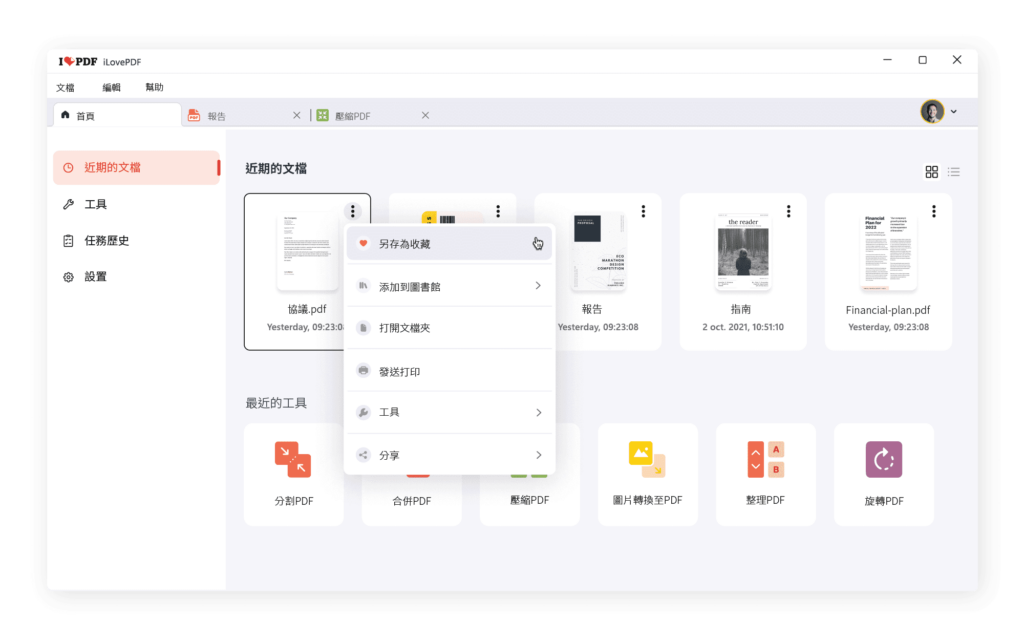
Task: Expand the 添加到圖書館 submenu arrow
Action: tap(538, 285)
